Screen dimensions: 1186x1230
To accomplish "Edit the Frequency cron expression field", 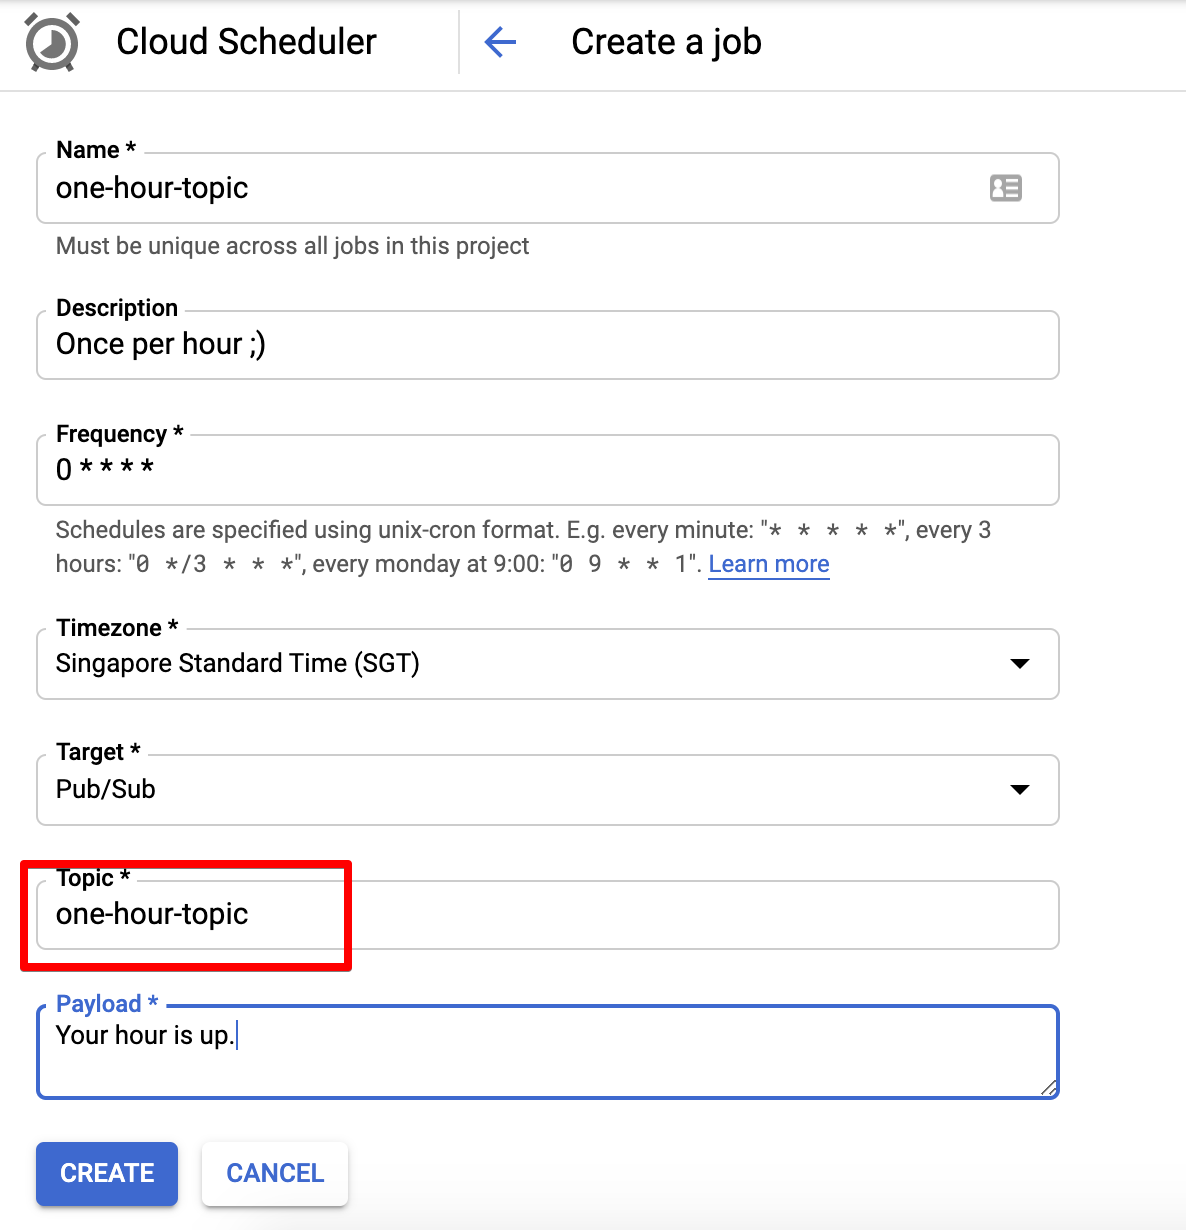I will click(x=547, y=469).
